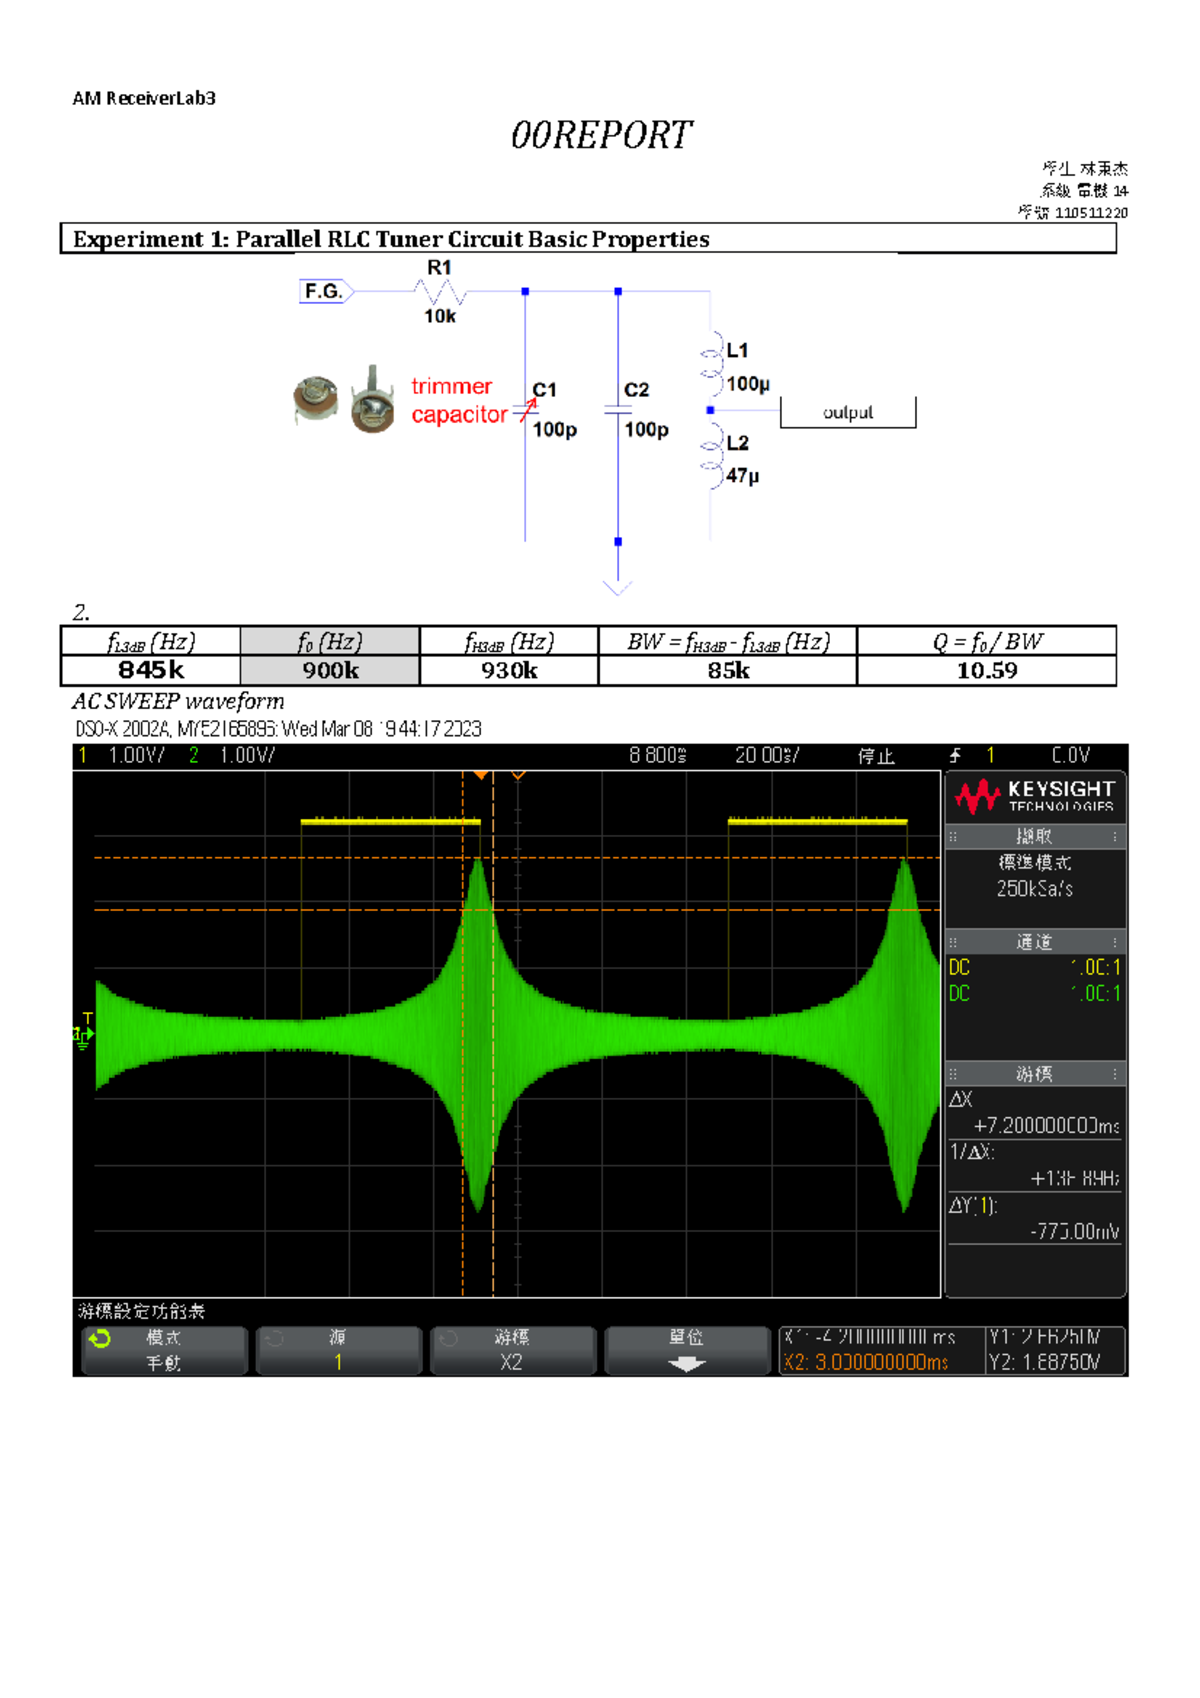Click the 47µ inductor value
Image resolution: width=1200 pixels, height=1698 pixels.
point(742,476)
